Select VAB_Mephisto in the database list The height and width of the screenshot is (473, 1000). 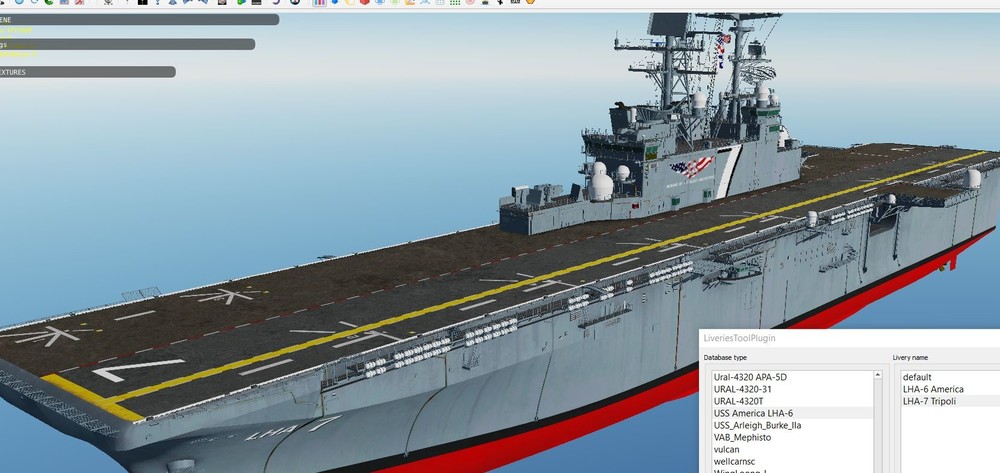tap(745, 437)
